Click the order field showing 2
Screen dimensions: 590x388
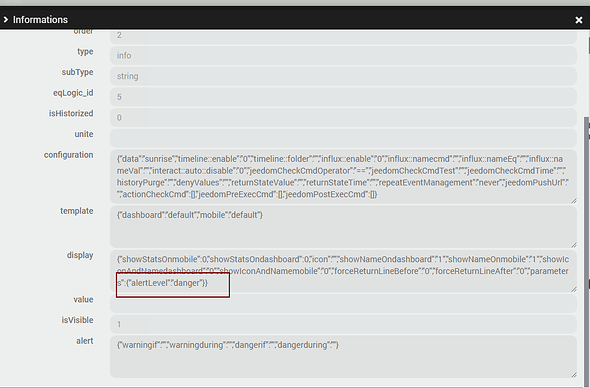pos(343,36)
